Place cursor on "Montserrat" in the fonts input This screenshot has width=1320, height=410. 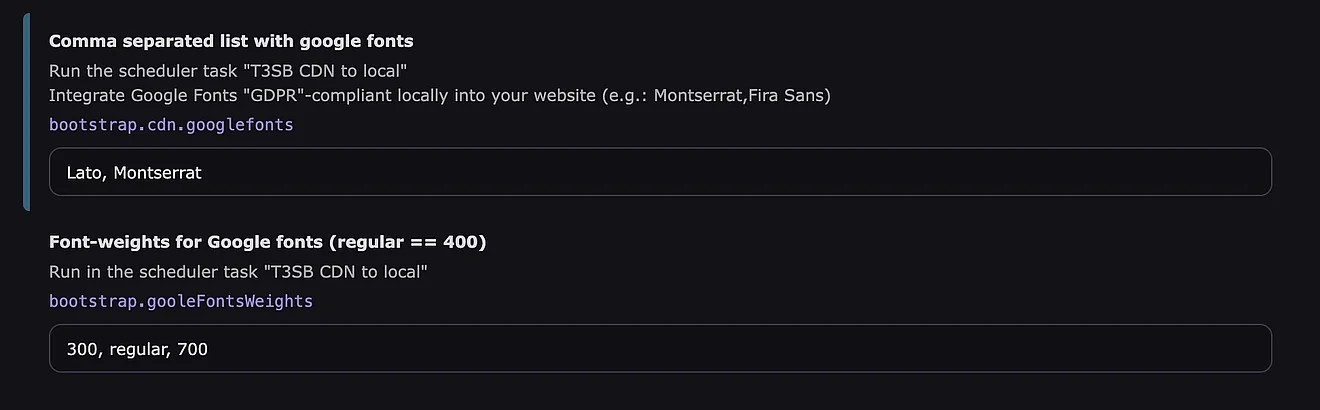click(x=158, y=173)
